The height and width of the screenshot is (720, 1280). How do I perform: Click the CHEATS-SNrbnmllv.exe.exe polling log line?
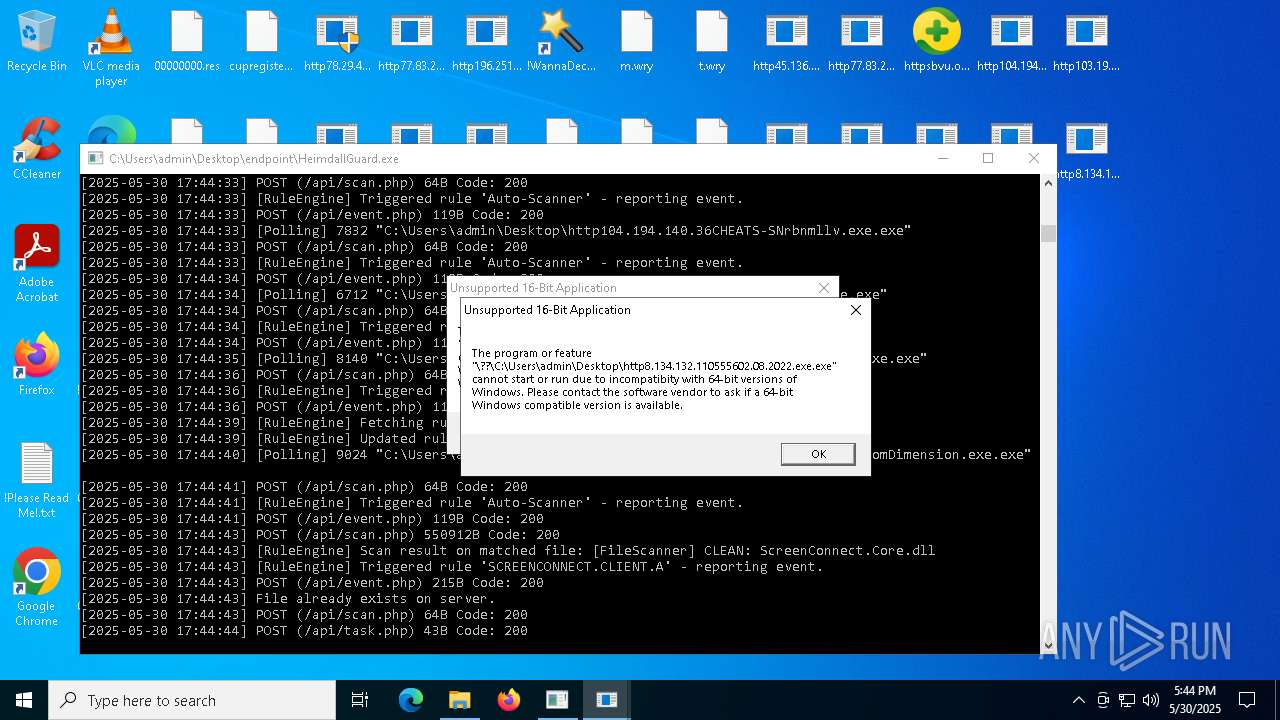496,230
